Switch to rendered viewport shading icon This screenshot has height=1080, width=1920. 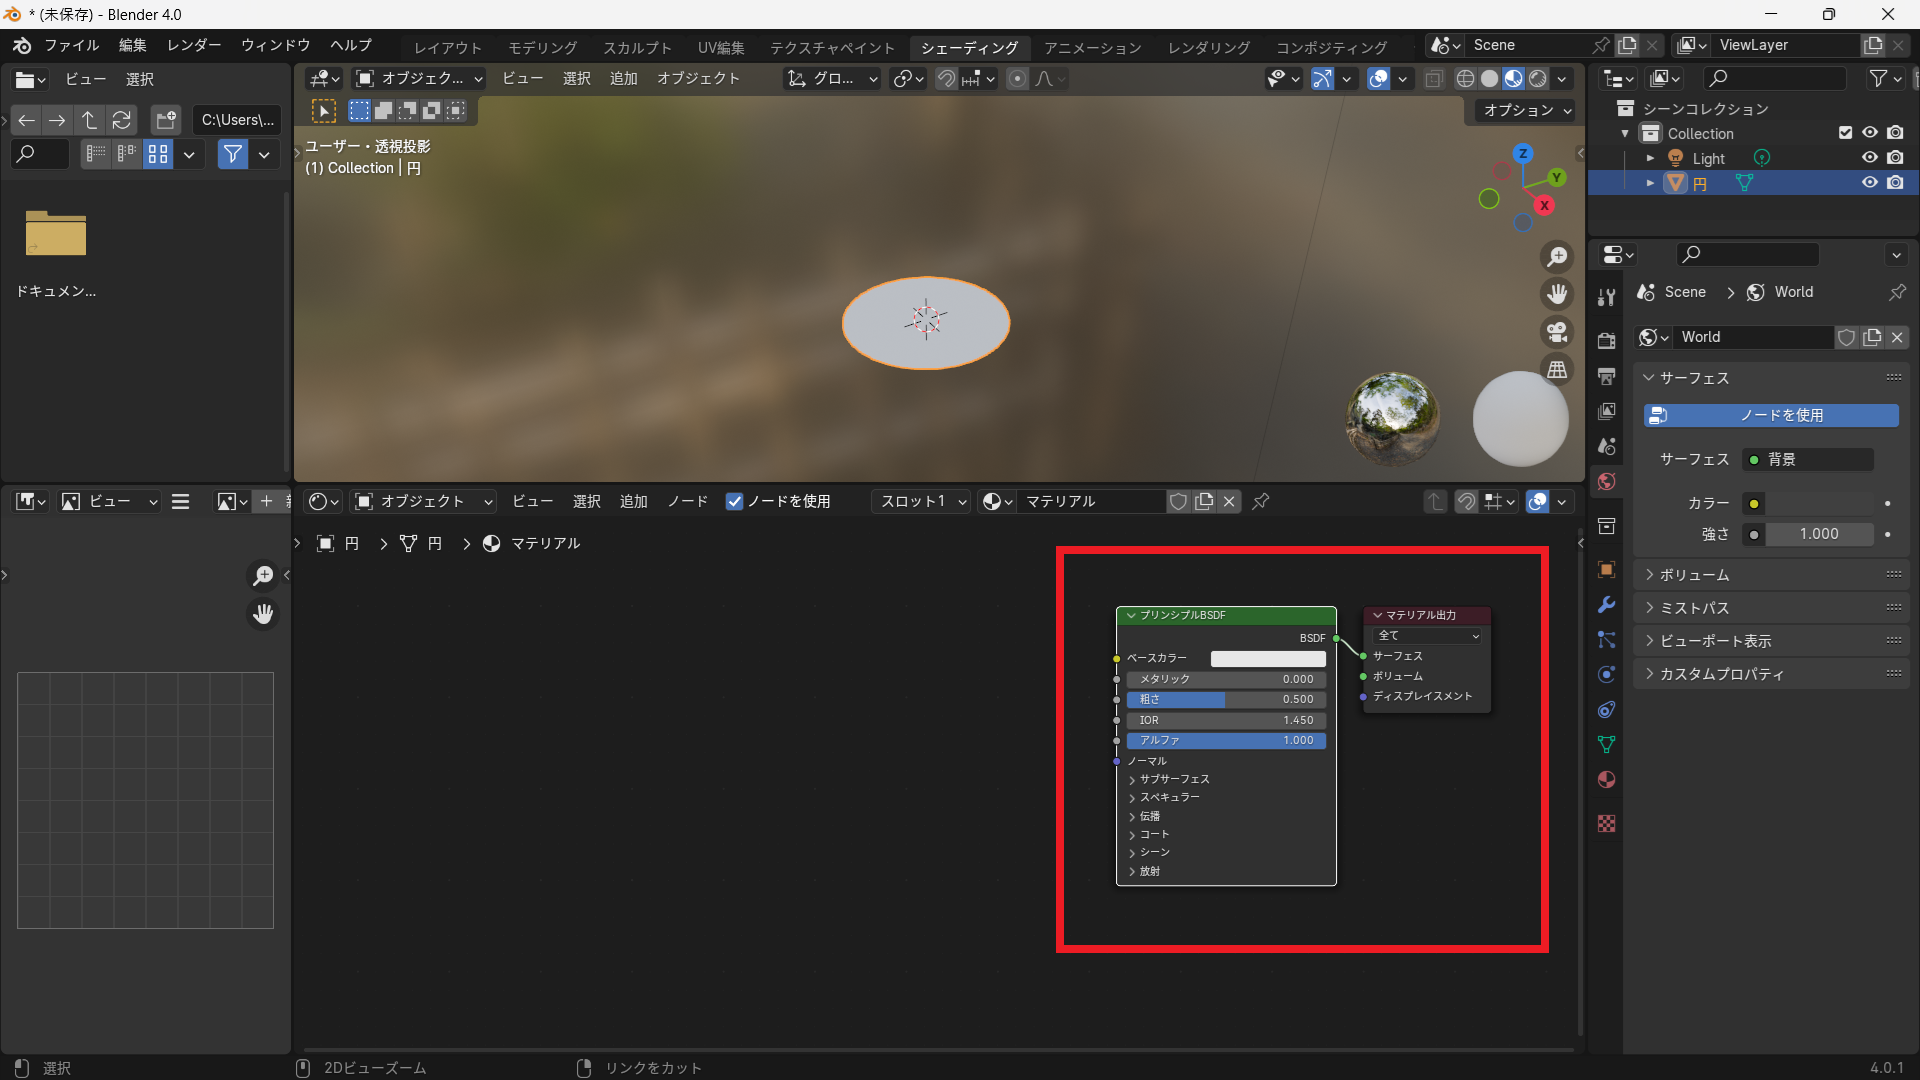(1538, 79)
